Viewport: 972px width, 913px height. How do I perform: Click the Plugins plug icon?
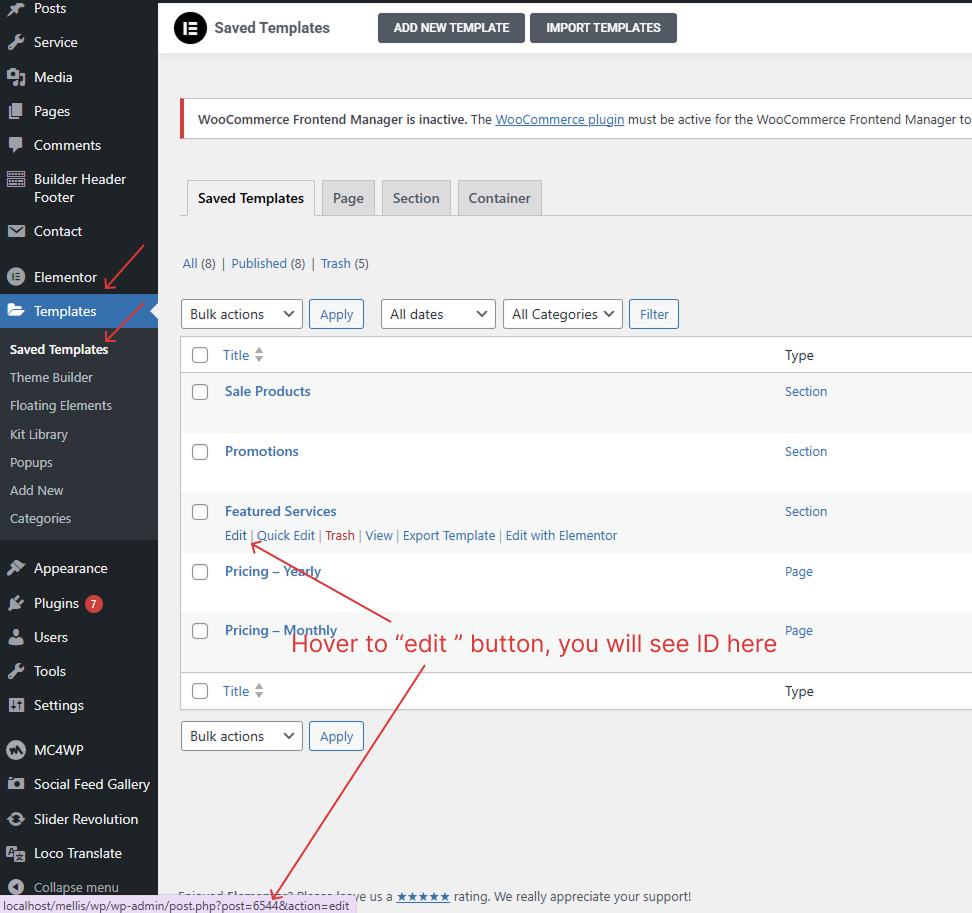[x=16, y=603]
